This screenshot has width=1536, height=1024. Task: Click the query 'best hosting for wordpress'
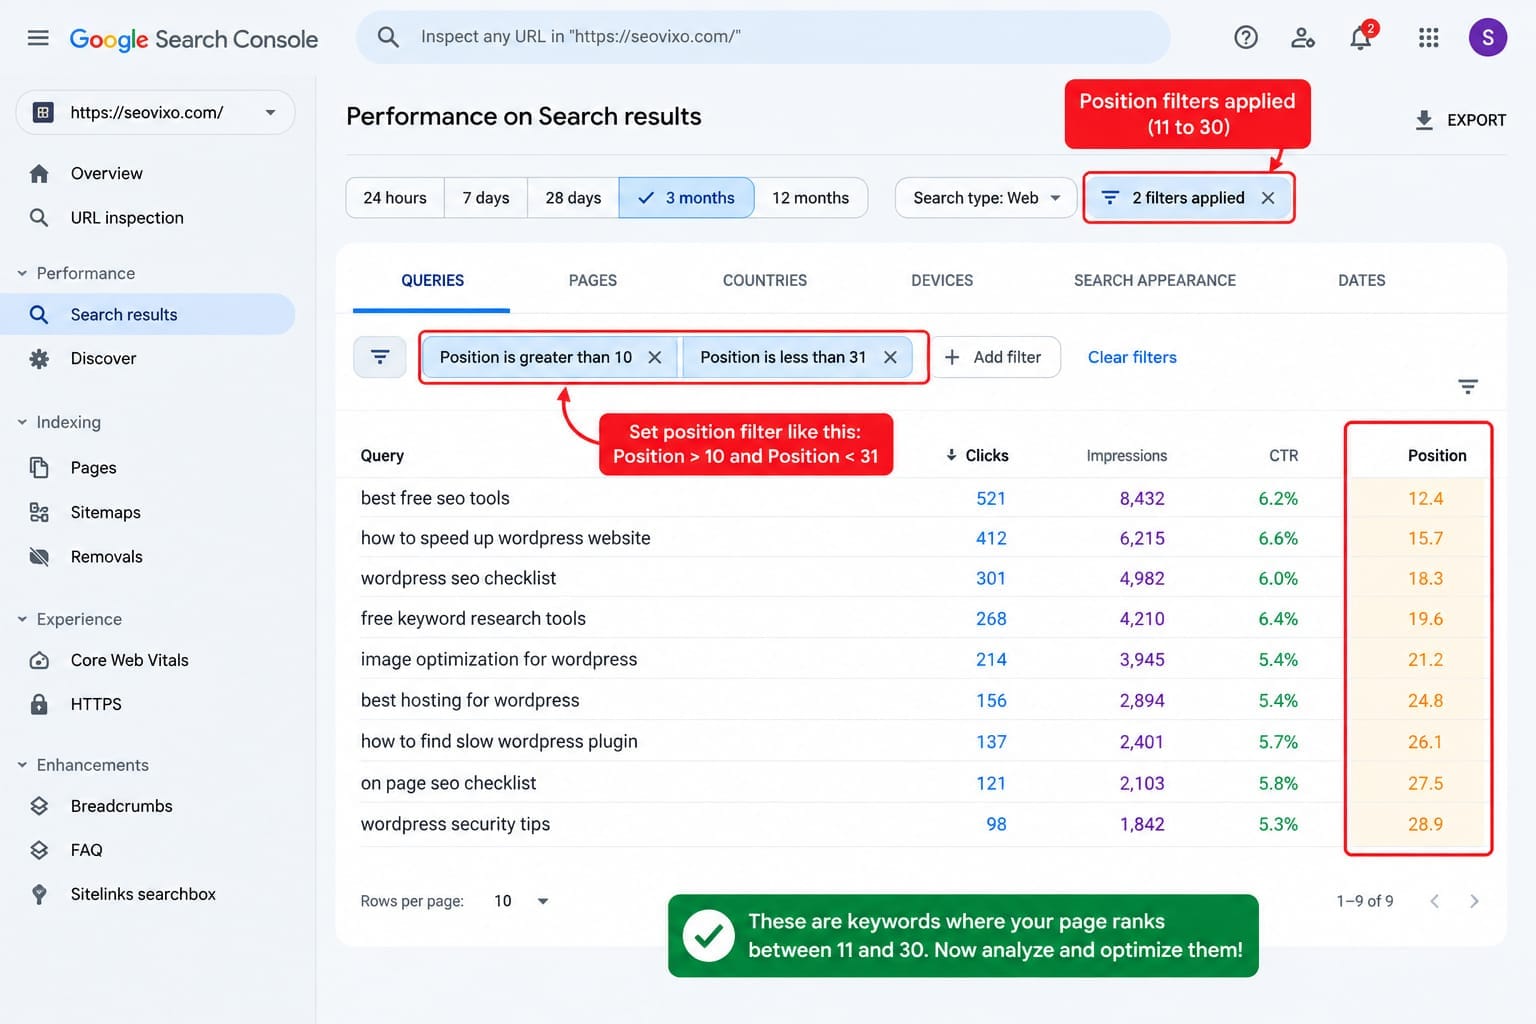[x=470, y=700]
